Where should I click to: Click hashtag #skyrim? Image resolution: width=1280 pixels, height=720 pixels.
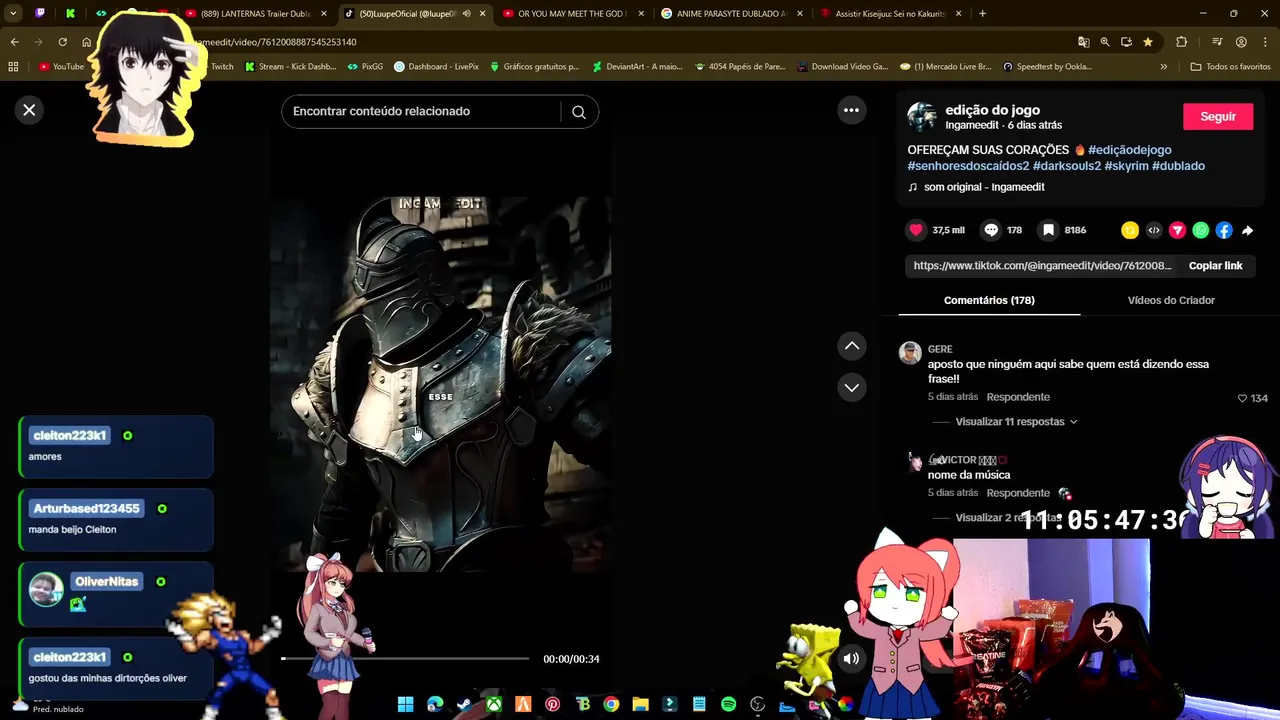coord(1126,166)
